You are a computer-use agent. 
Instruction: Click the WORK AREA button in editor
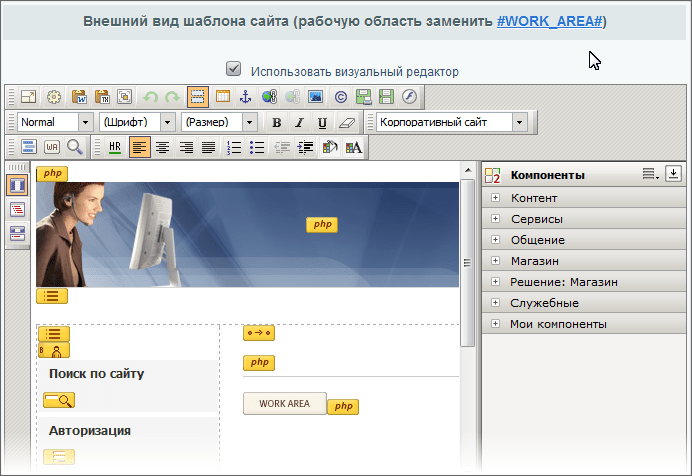(x=284, y=403)
